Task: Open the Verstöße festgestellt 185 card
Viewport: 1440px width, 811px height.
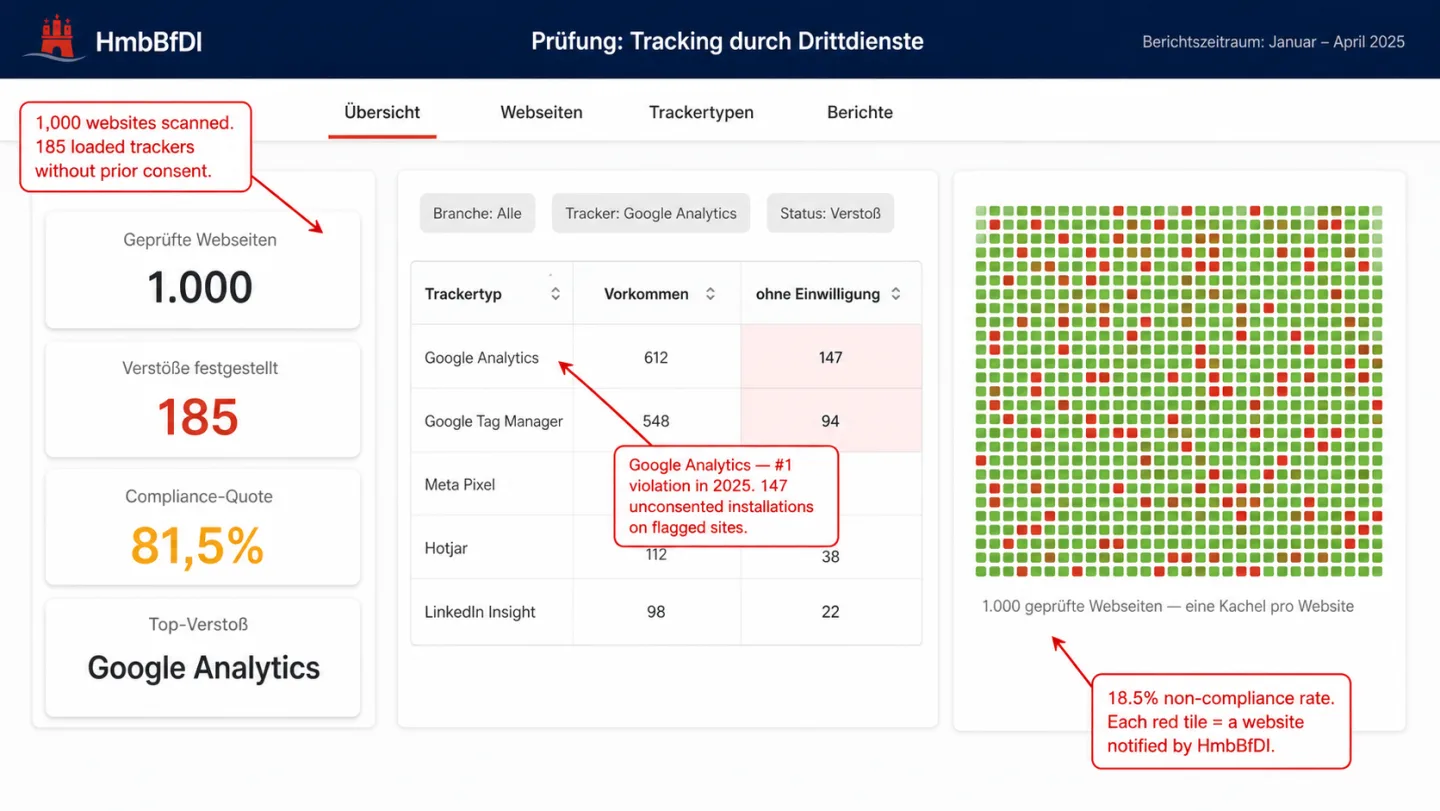Action: click(x=202, y=398)
